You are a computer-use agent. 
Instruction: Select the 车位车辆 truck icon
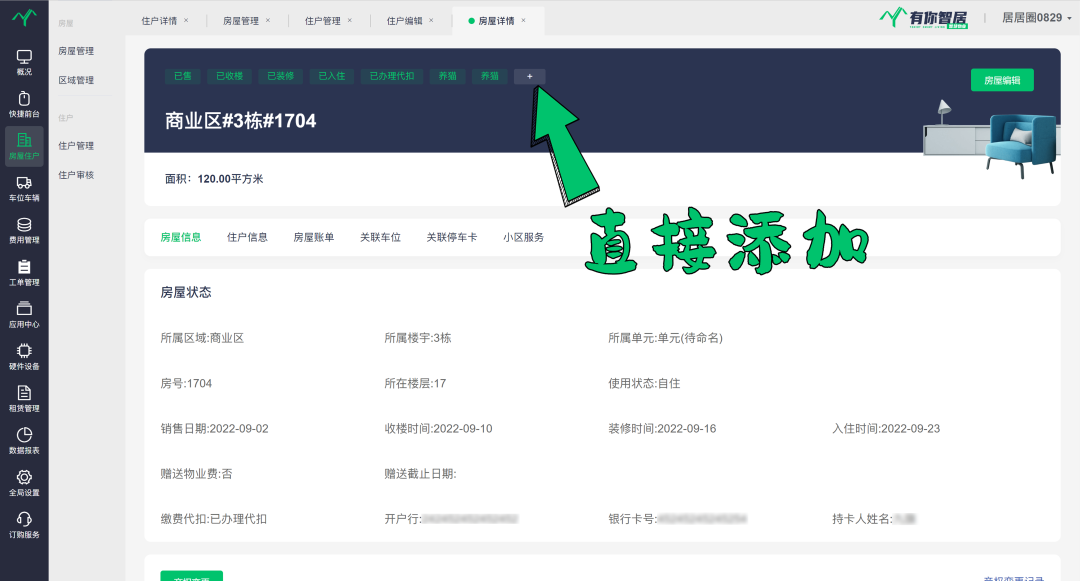[x=24, y=188]
